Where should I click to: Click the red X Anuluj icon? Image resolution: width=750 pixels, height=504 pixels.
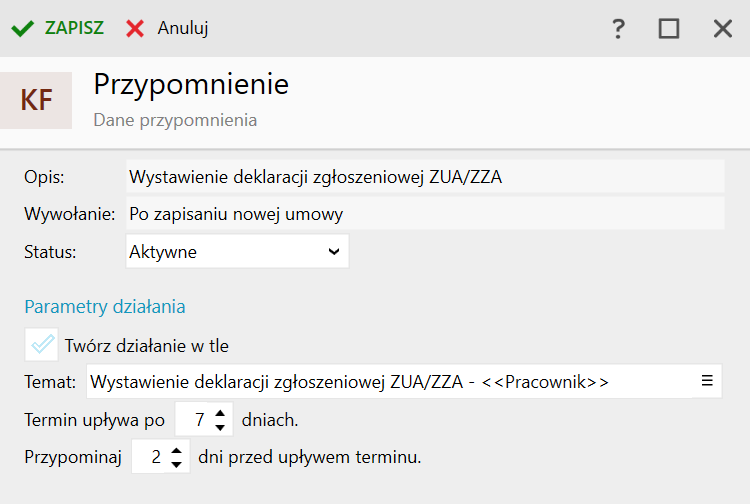(135, 29)
